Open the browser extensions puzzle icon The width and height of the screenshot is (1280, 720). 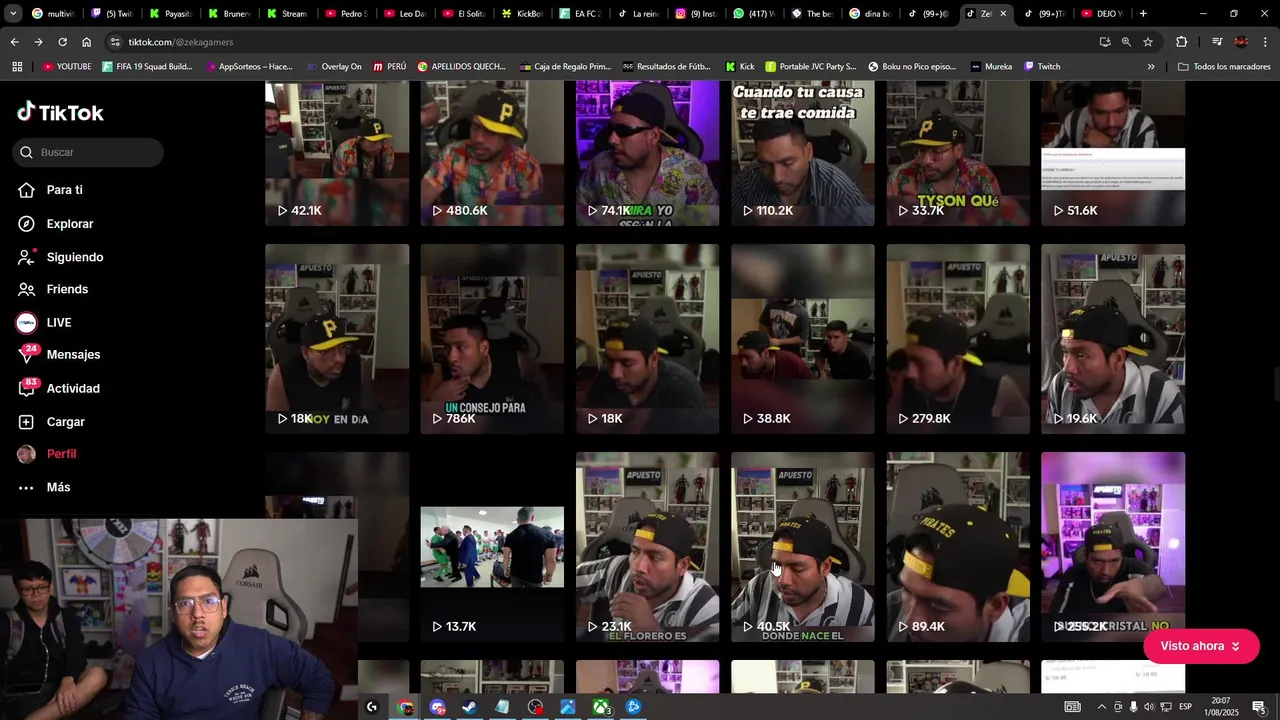click(x=1182, y=42)
